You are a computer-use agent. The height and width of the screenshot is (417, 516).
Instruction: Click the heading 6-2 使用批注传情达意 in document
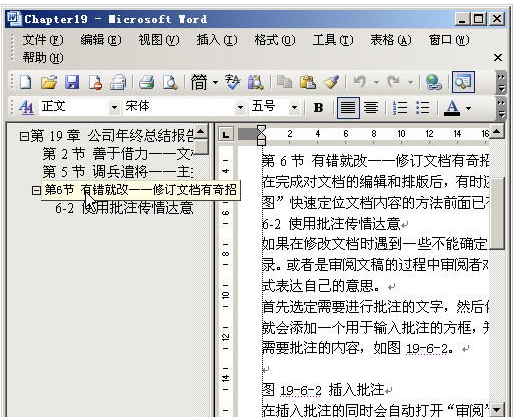[x=331, y=224]
